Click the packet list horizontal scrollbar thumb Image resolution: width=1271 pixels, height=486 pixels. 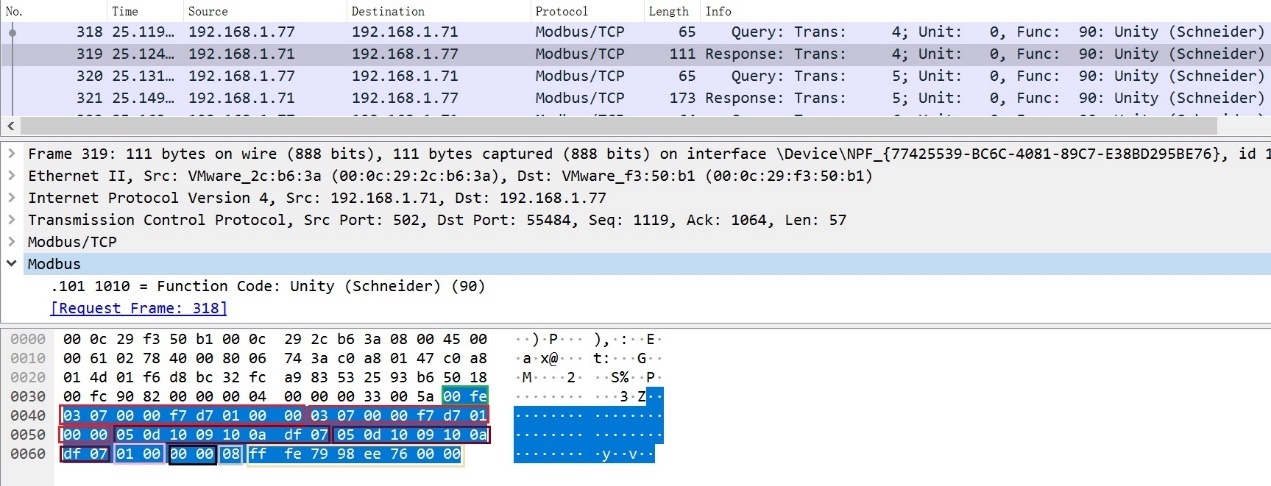point(618,127)
